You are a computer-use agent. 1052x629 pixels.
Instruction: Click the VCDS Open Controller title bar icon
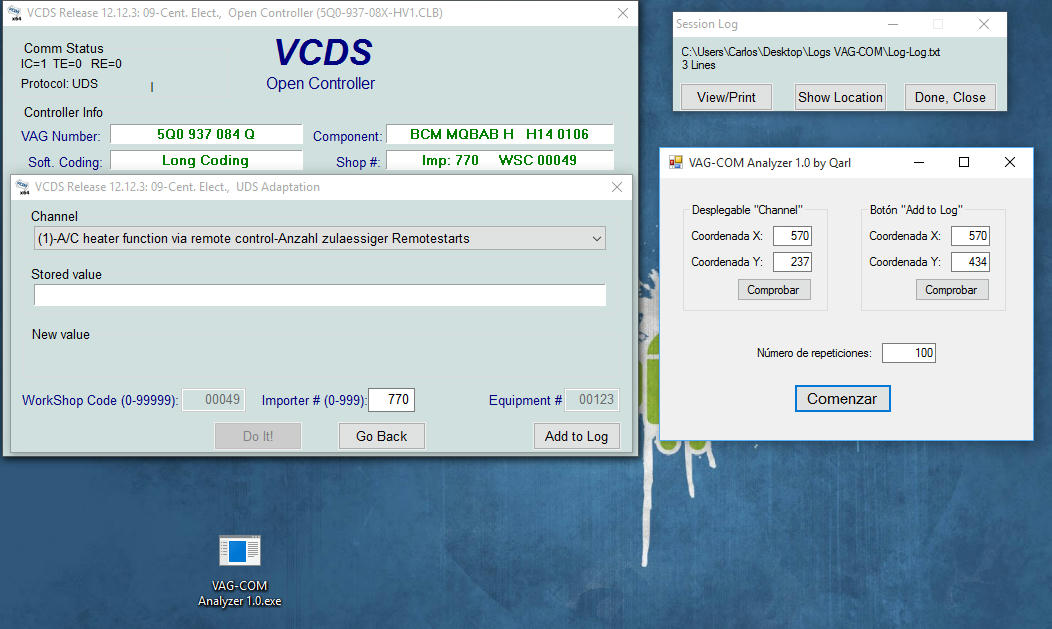[14, 13]
